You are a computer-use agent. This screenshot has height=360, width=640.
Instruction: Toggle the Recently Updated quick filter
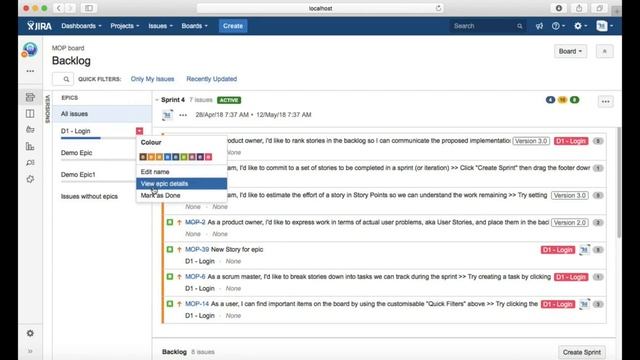click(211, 79)
